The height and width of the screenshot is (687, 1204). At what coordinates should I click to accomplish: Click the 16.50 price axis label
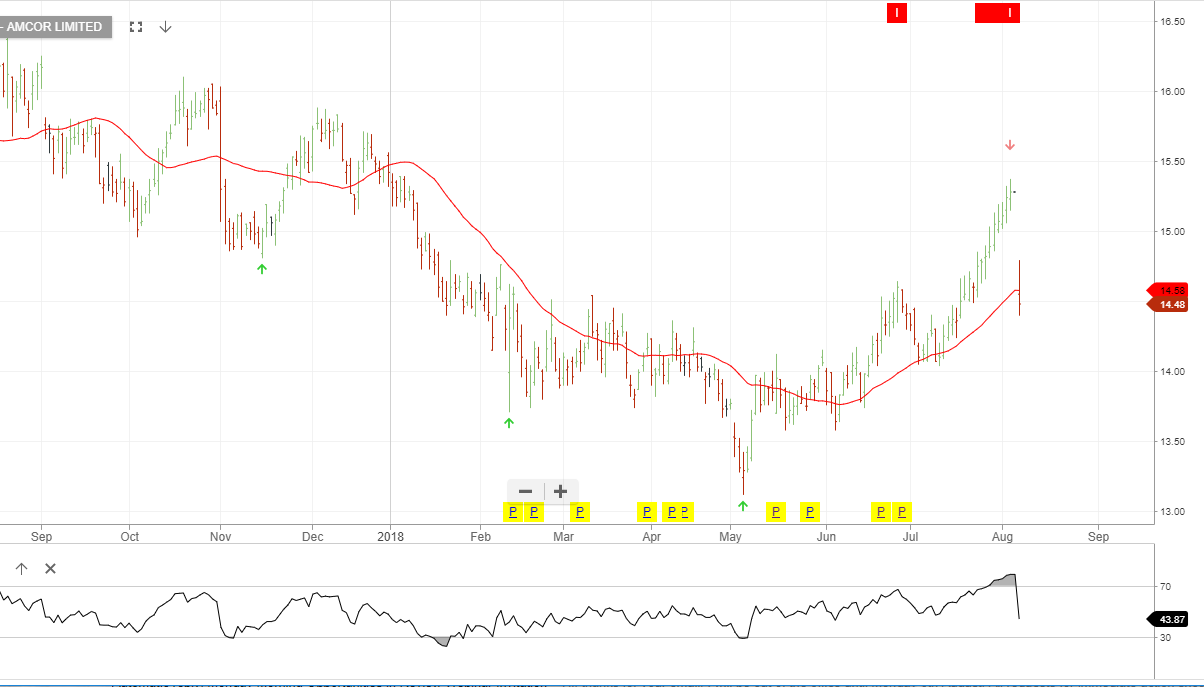pyautogui.click(x=1172, y=21)
